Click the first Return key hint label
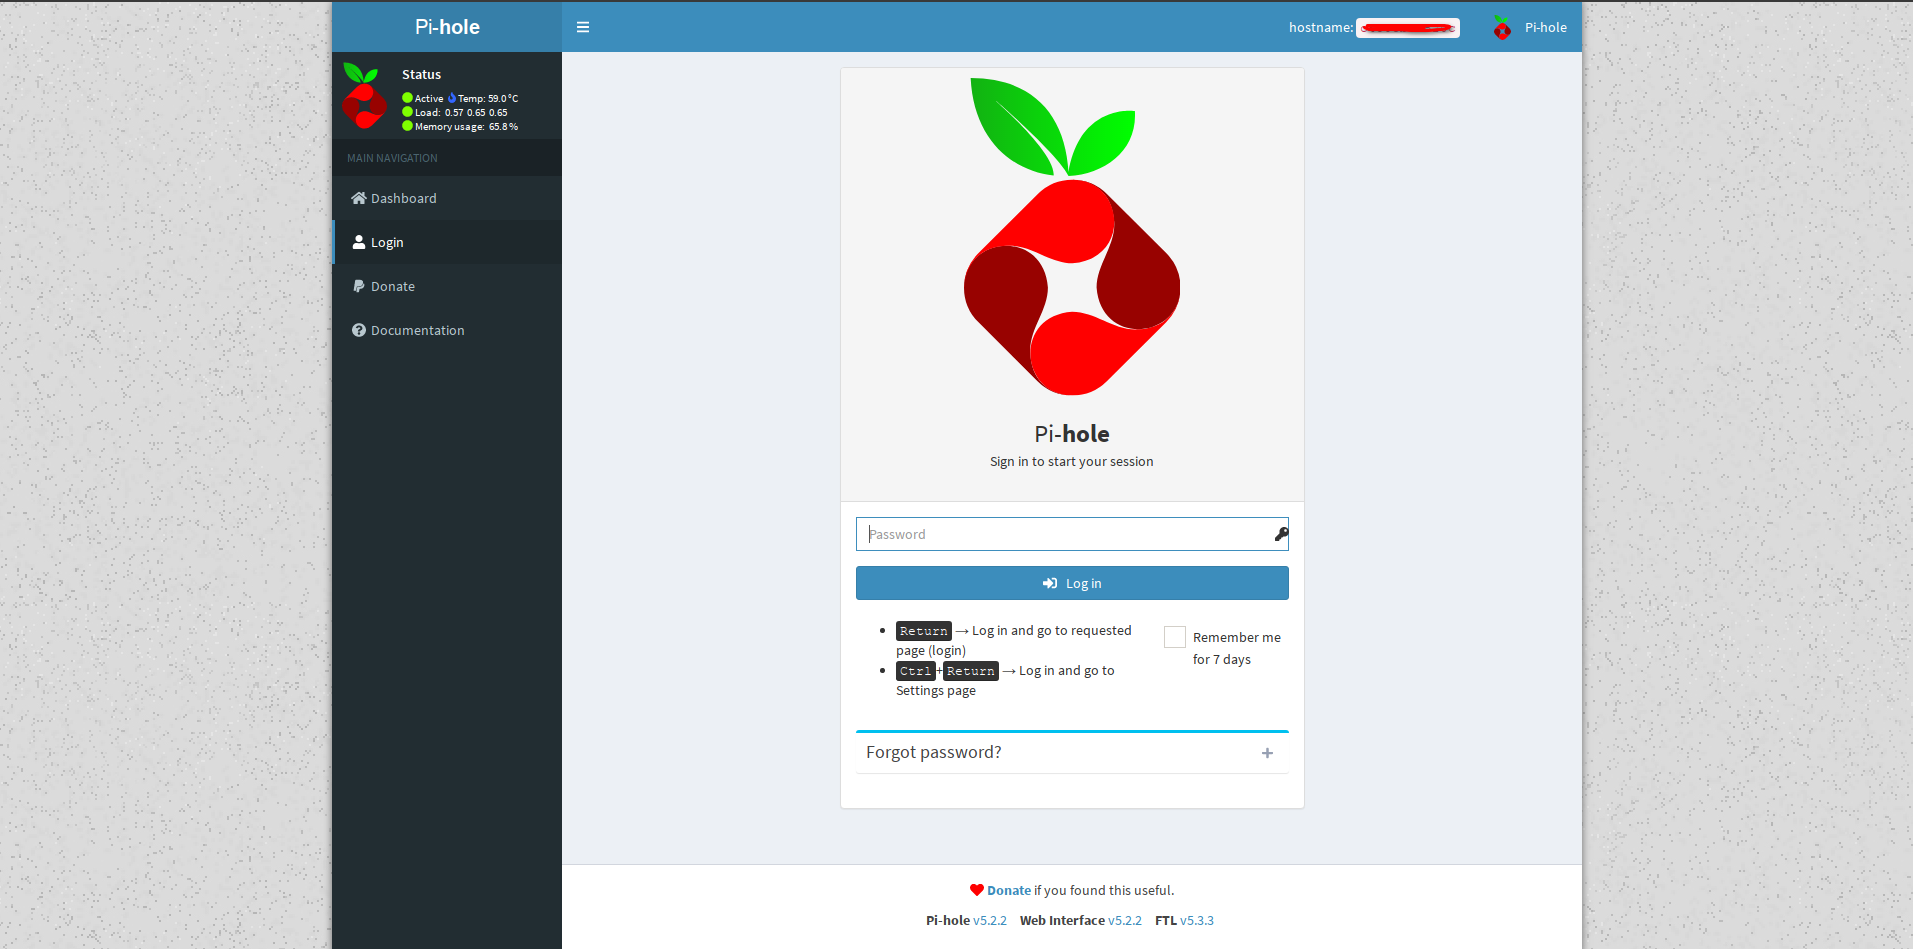 (x=924, y=631)
